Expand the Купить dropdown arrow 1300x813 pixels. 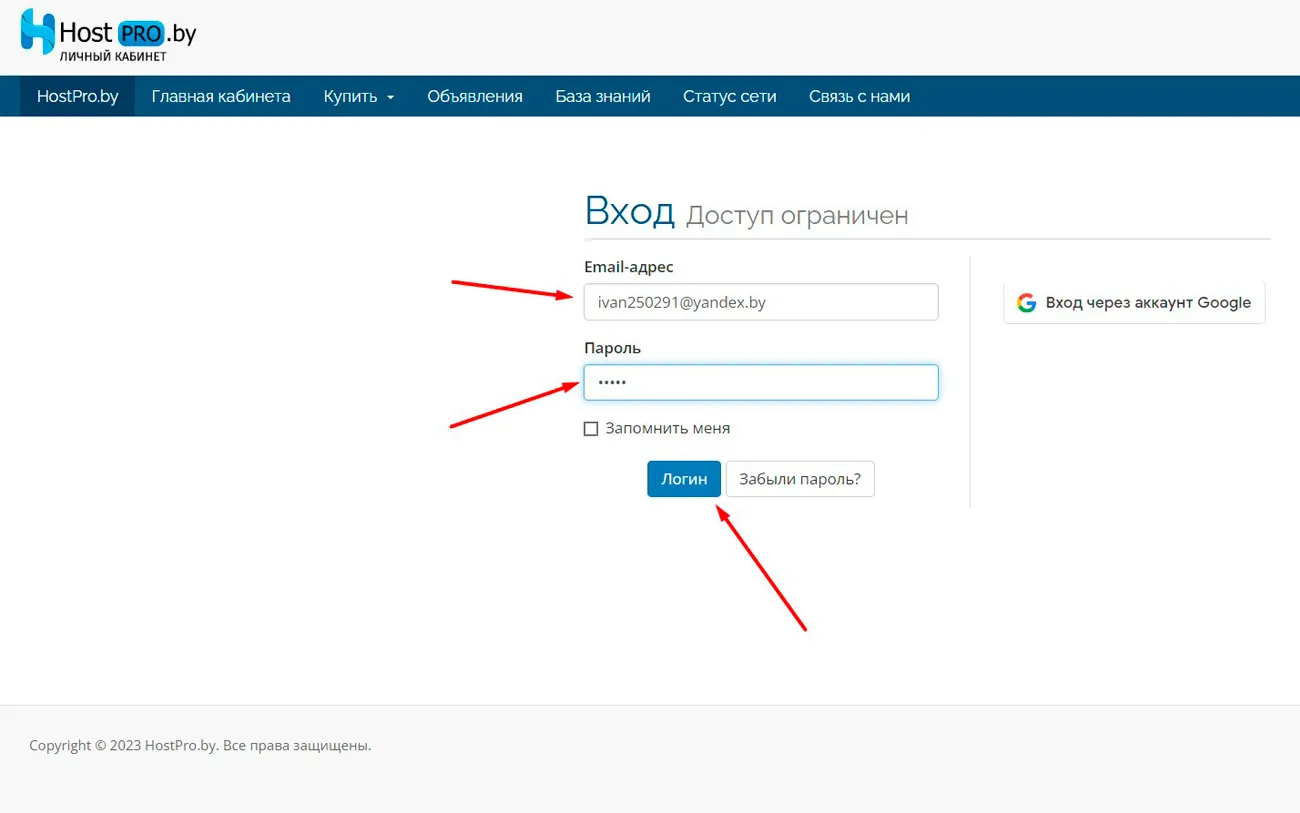click(x=390, y=98)
